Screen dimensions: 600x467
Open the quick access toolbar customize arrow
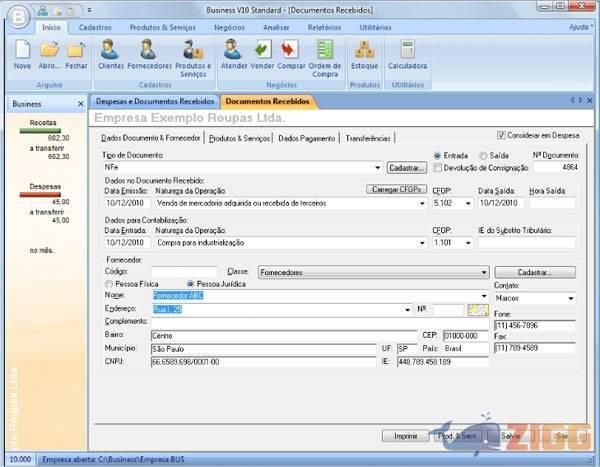89,10
